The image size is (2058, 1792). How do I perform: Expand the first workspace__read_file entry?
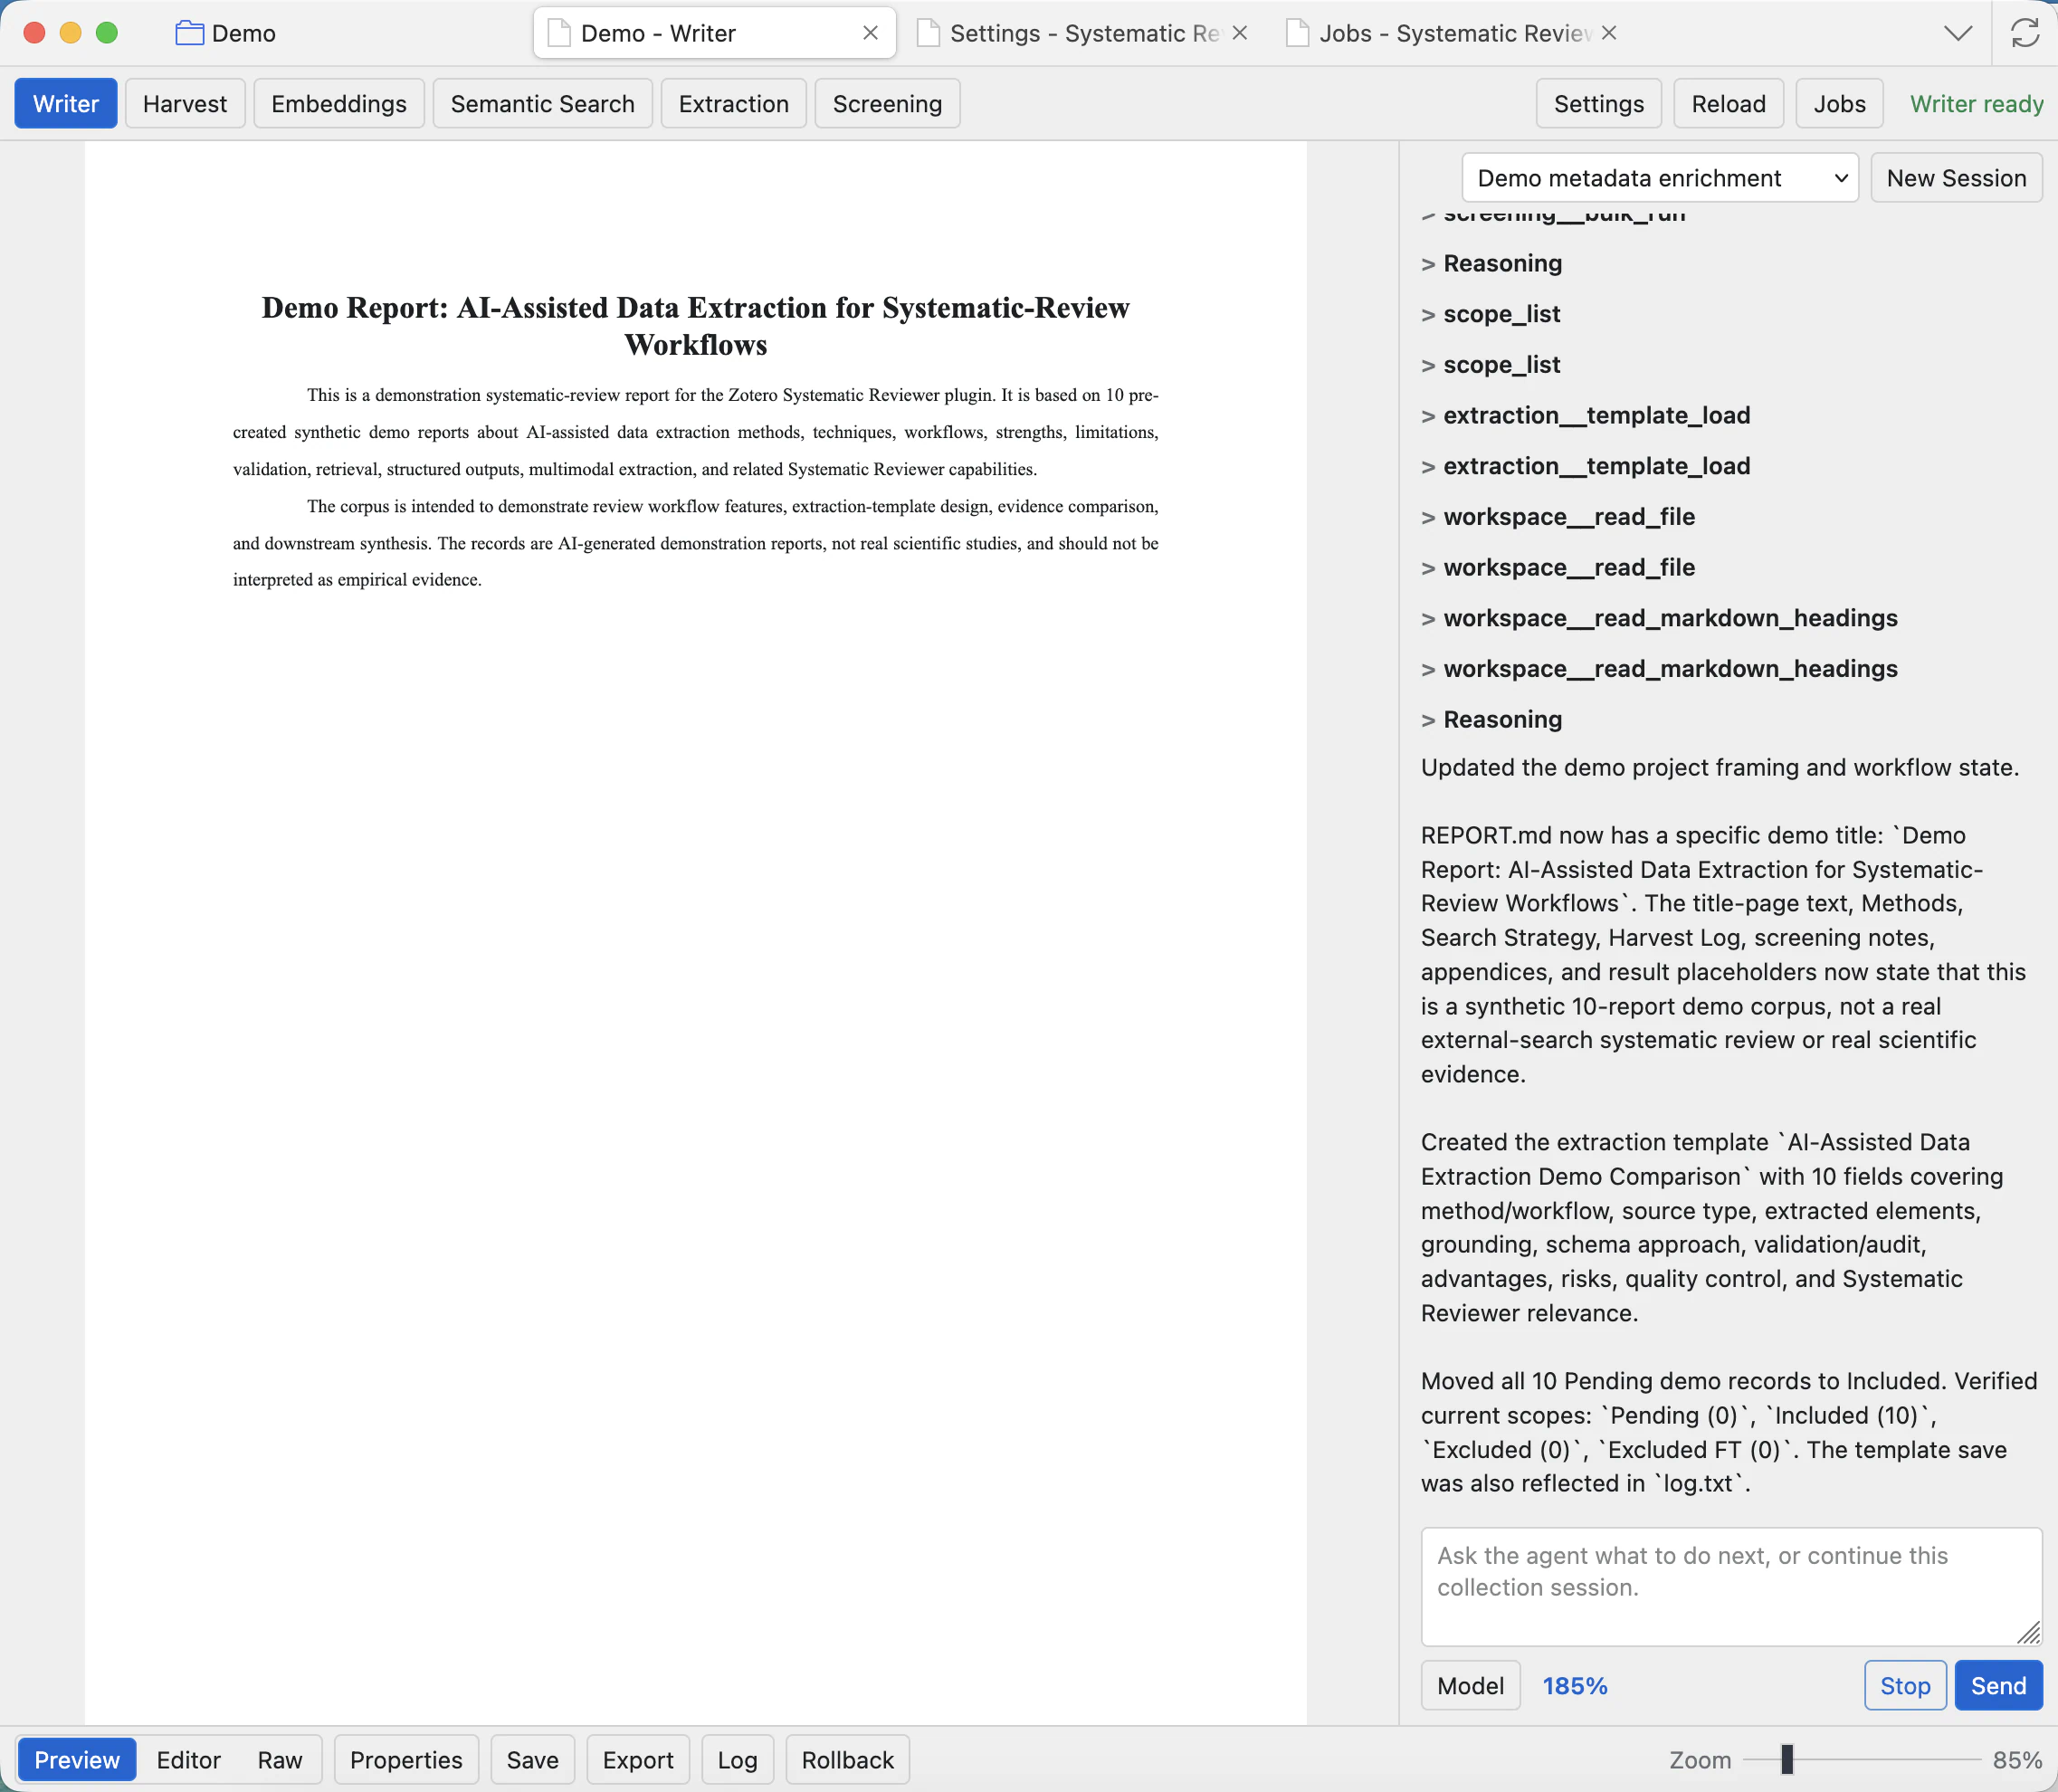[x=1558, y=517]
